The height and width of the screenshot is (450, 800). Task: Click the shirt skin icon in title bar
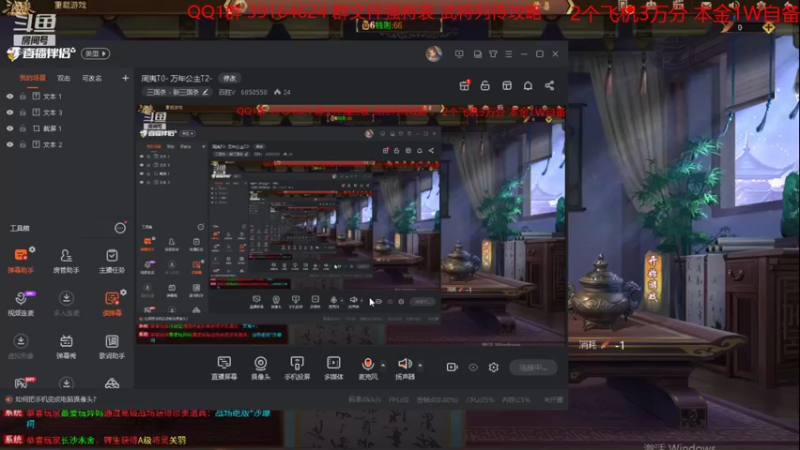[493, 54]
